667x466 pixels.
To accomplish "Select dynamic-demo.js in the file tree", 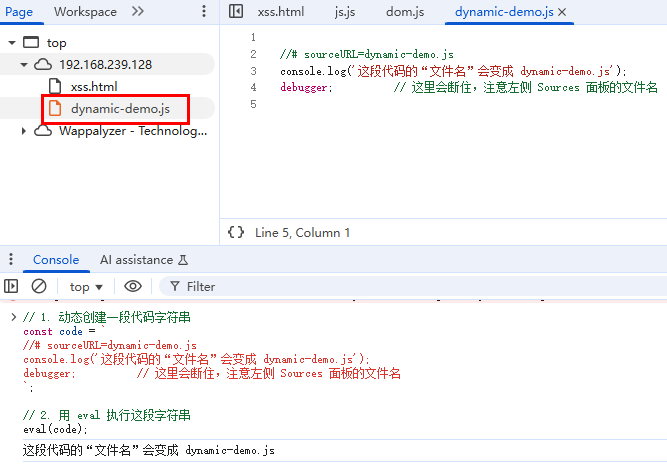I will point(120,109).
